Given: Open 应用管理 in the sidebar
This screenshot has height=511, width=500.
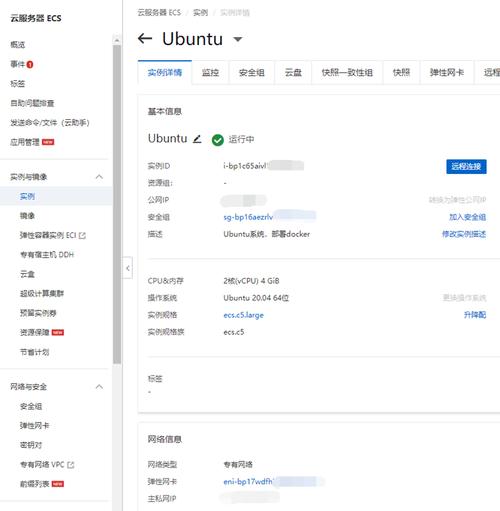Looking at the screenshot, I should [x=25, y=142].
